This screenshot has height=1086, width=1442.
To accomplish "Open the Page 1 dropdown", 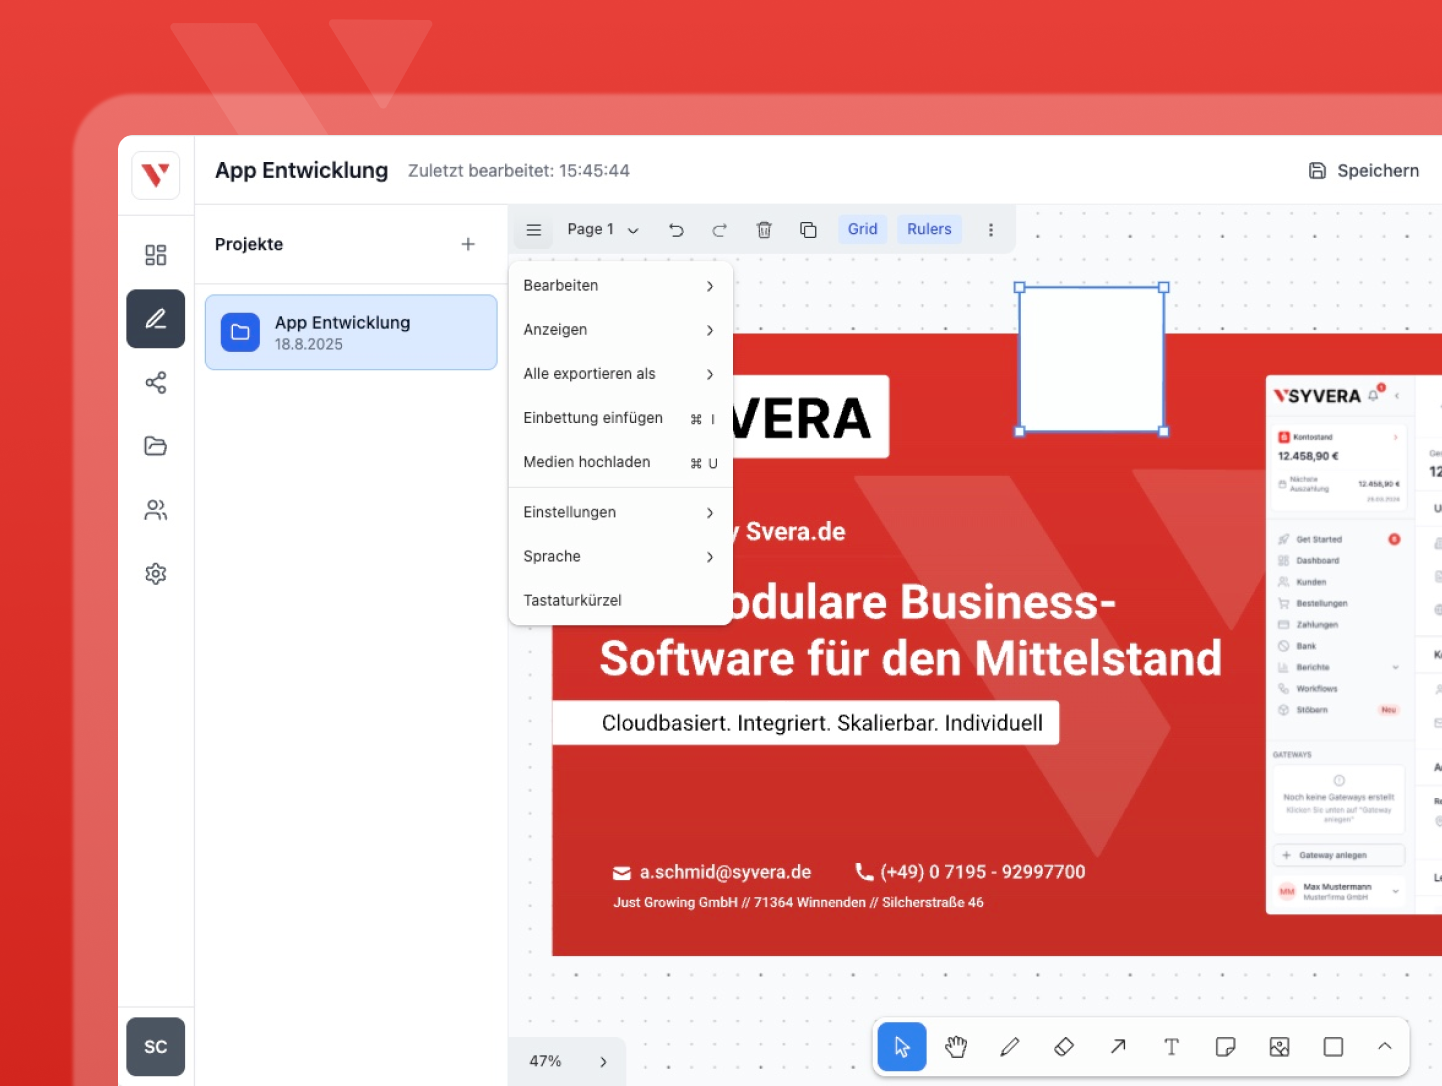I will click(x=602, y=230).
